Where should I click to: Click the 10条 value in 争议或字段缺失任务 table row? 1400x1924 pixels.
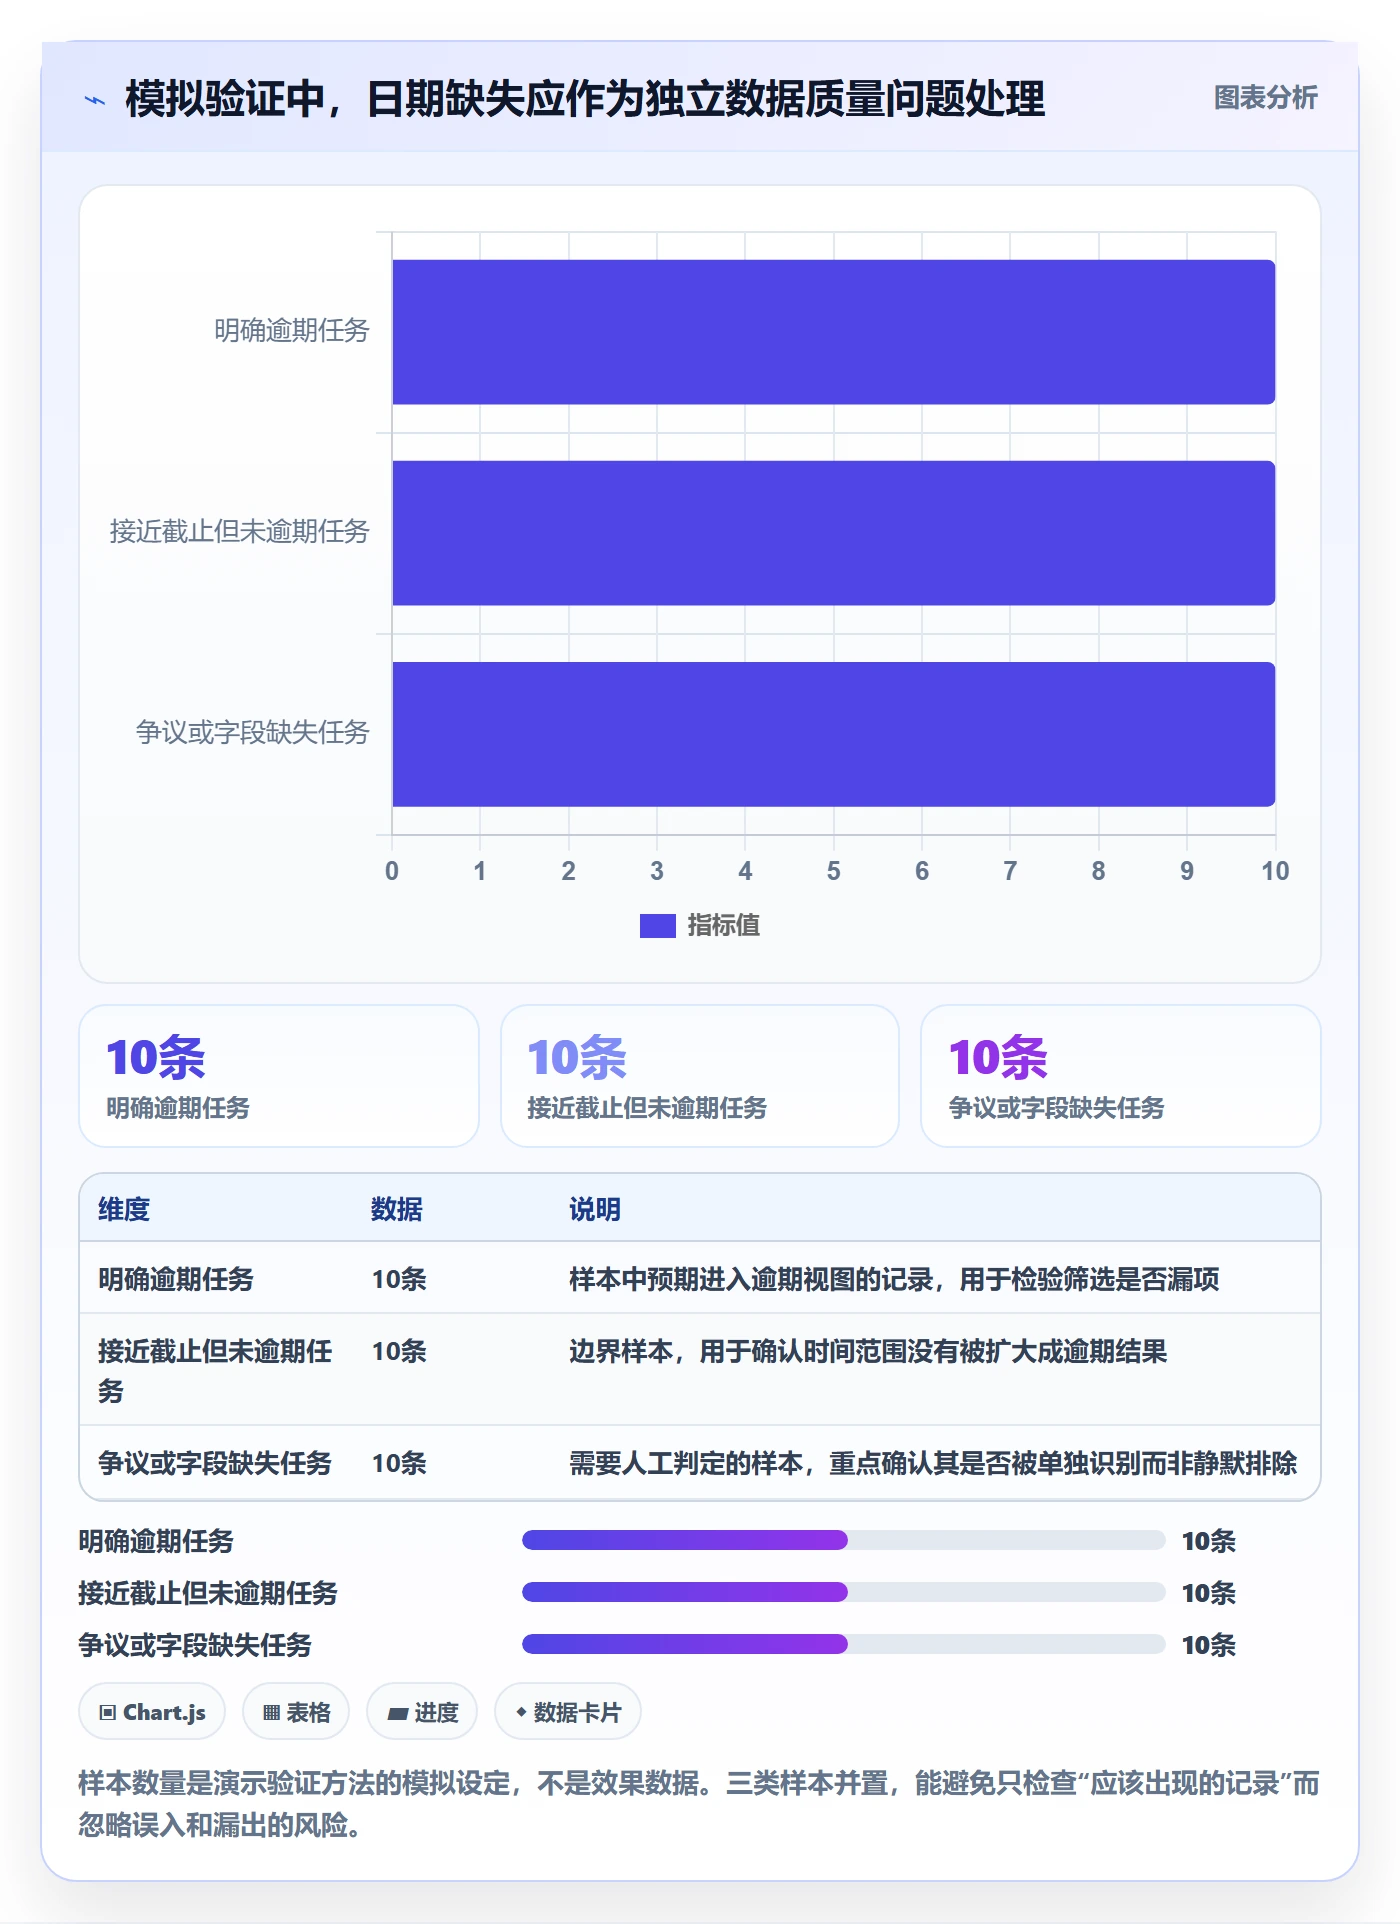[x=399, y=1463]
